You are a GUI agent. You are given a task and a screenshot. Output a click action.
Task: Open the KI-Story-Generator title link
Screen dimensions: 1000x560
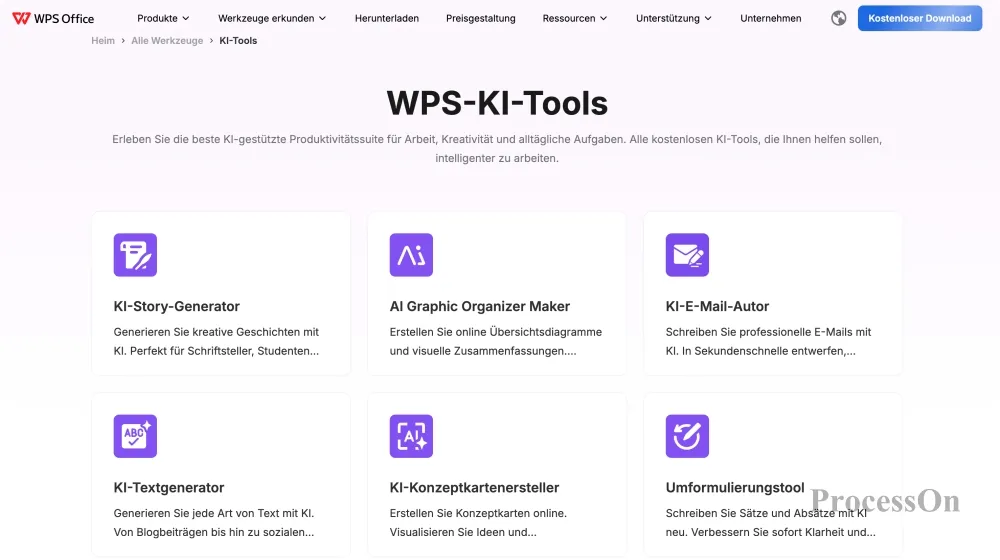click(177, 307)
